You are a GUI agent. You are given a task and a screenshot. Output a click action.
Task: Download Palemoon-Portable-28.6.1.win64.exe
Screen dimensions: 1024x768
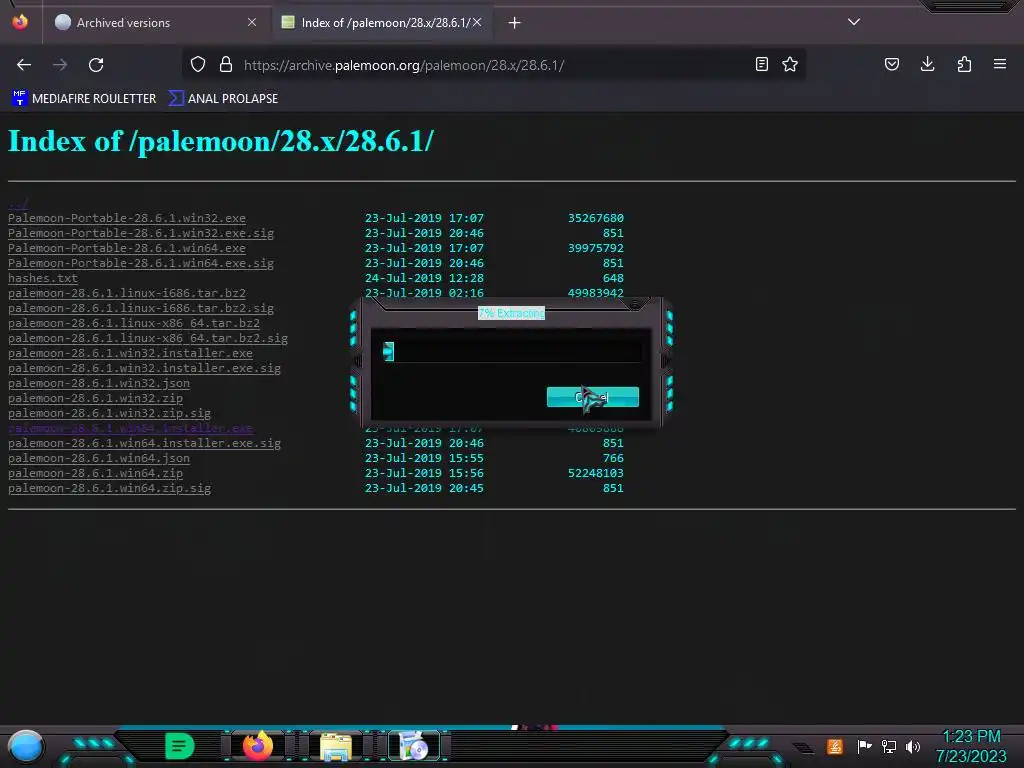(127, 248)
